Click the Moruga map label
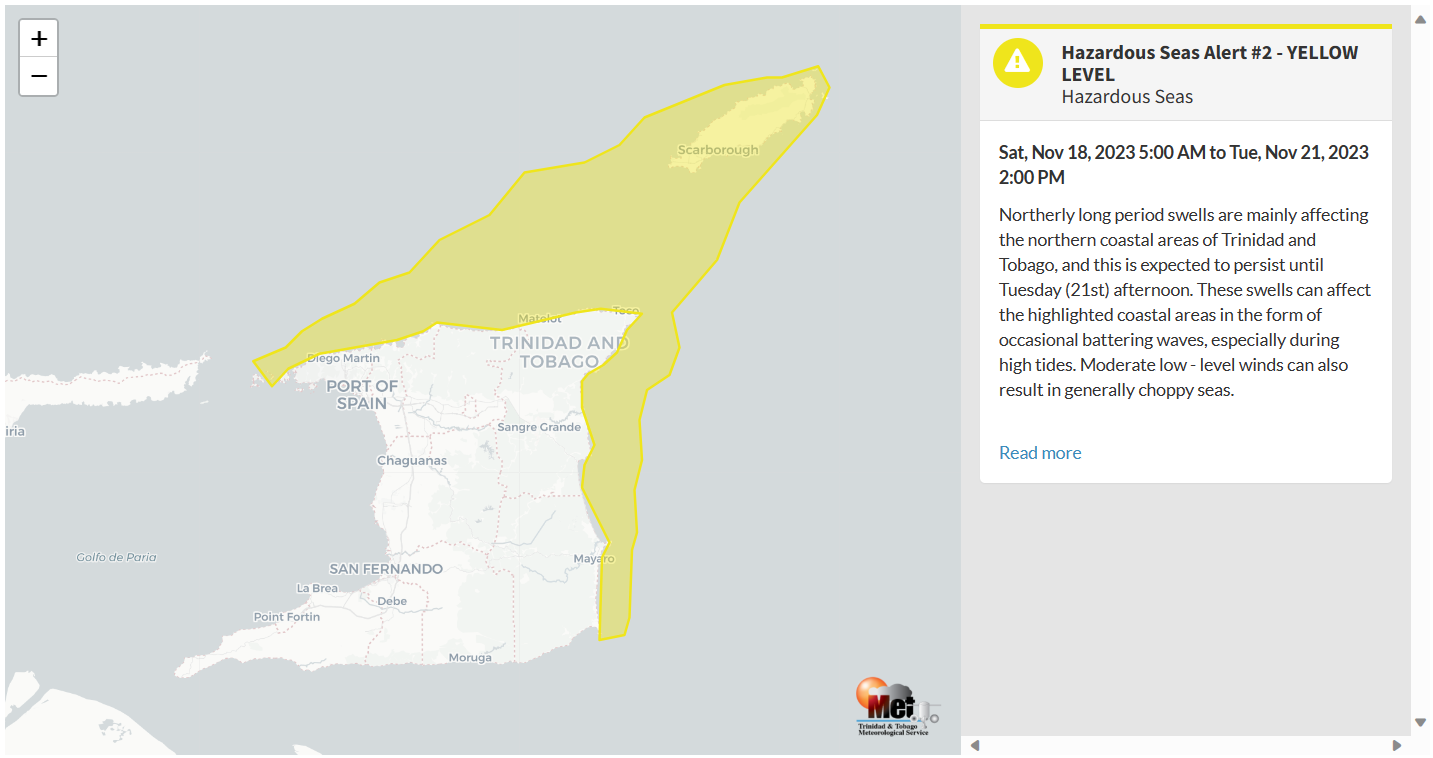The image size is (1433, 758). click(x=470, y=658)
